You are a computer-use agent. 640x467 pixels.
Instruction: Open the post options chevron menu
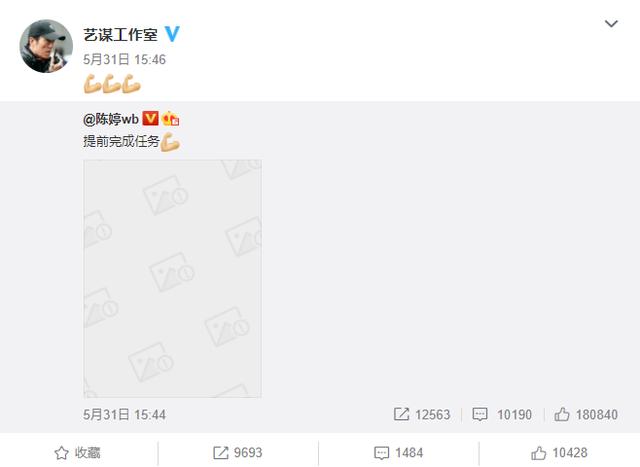click(611, 24)
